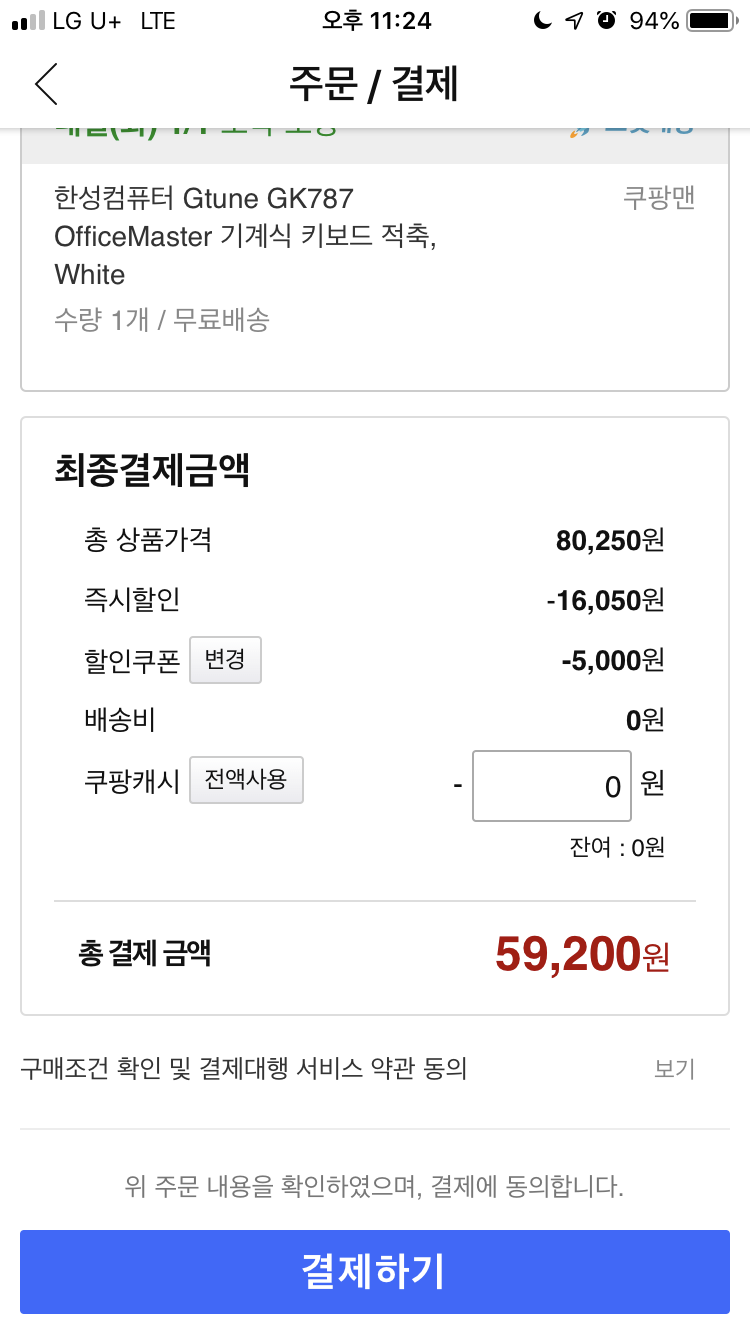Tap the alarm clock status icon
The image size is (750, 1334).
(x=606, y=21)
